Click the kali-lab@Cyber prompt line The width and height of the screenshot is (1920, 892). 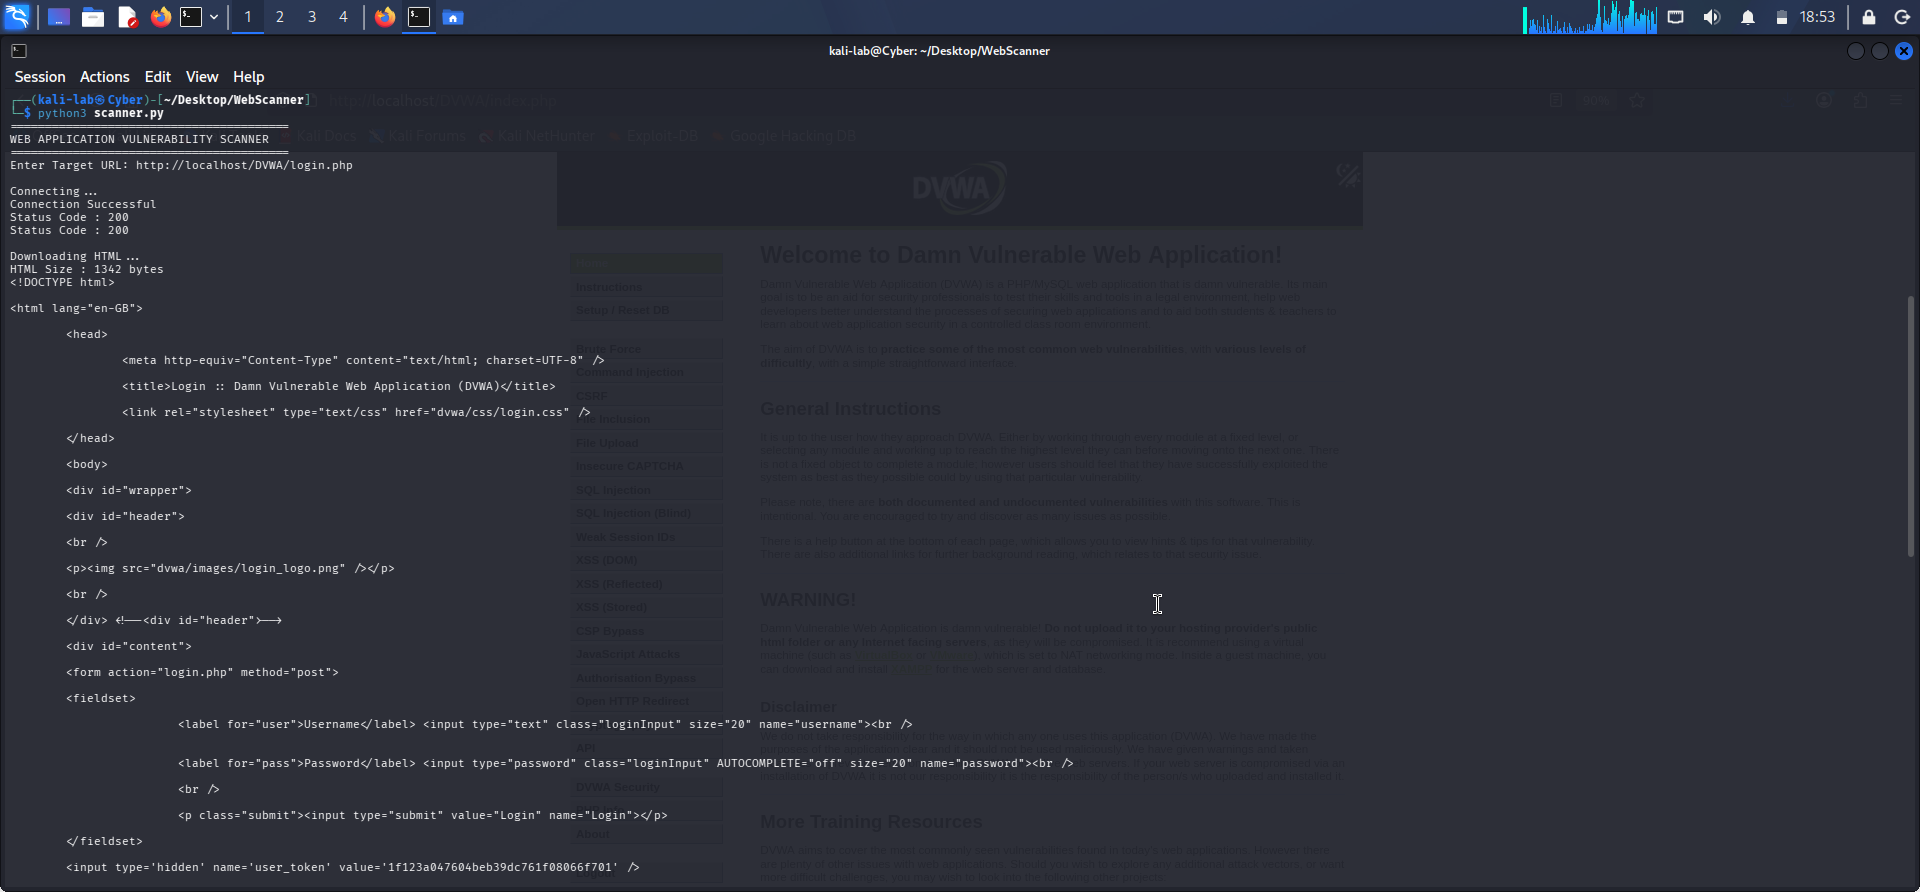point(161,100)
